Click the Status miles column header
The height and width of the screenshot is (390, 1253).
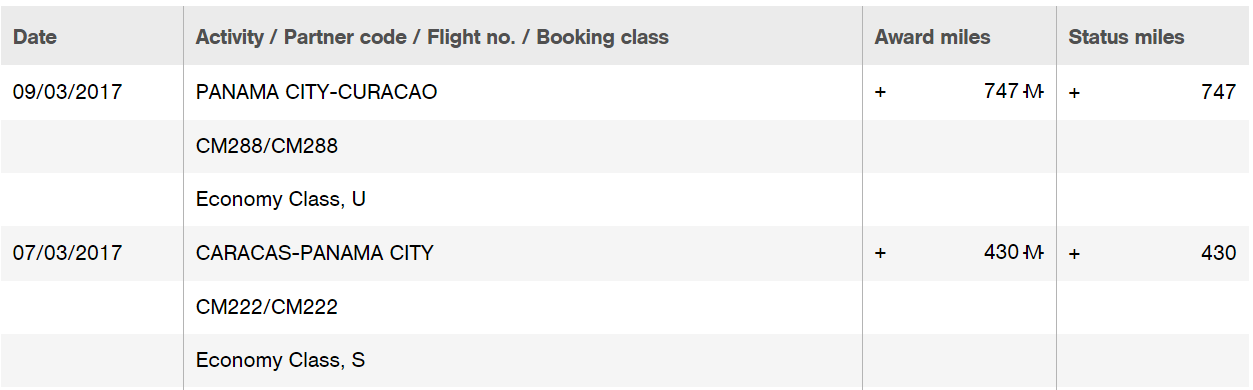1126,37
